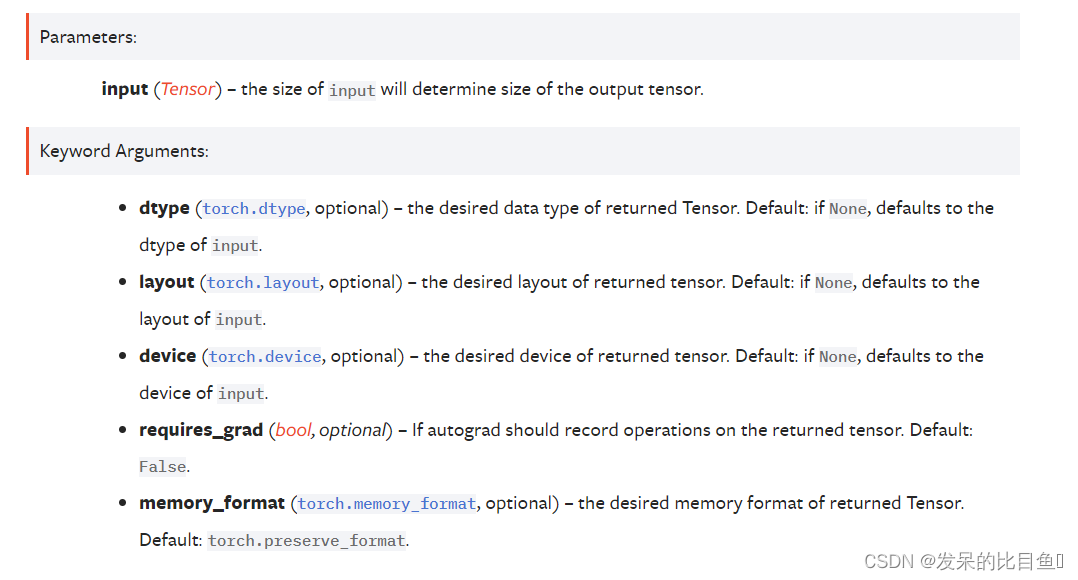Image resolution: width=1078 pixels, height=580 pixels.
Task: Click the False default code text
Action: coord(163,467)
